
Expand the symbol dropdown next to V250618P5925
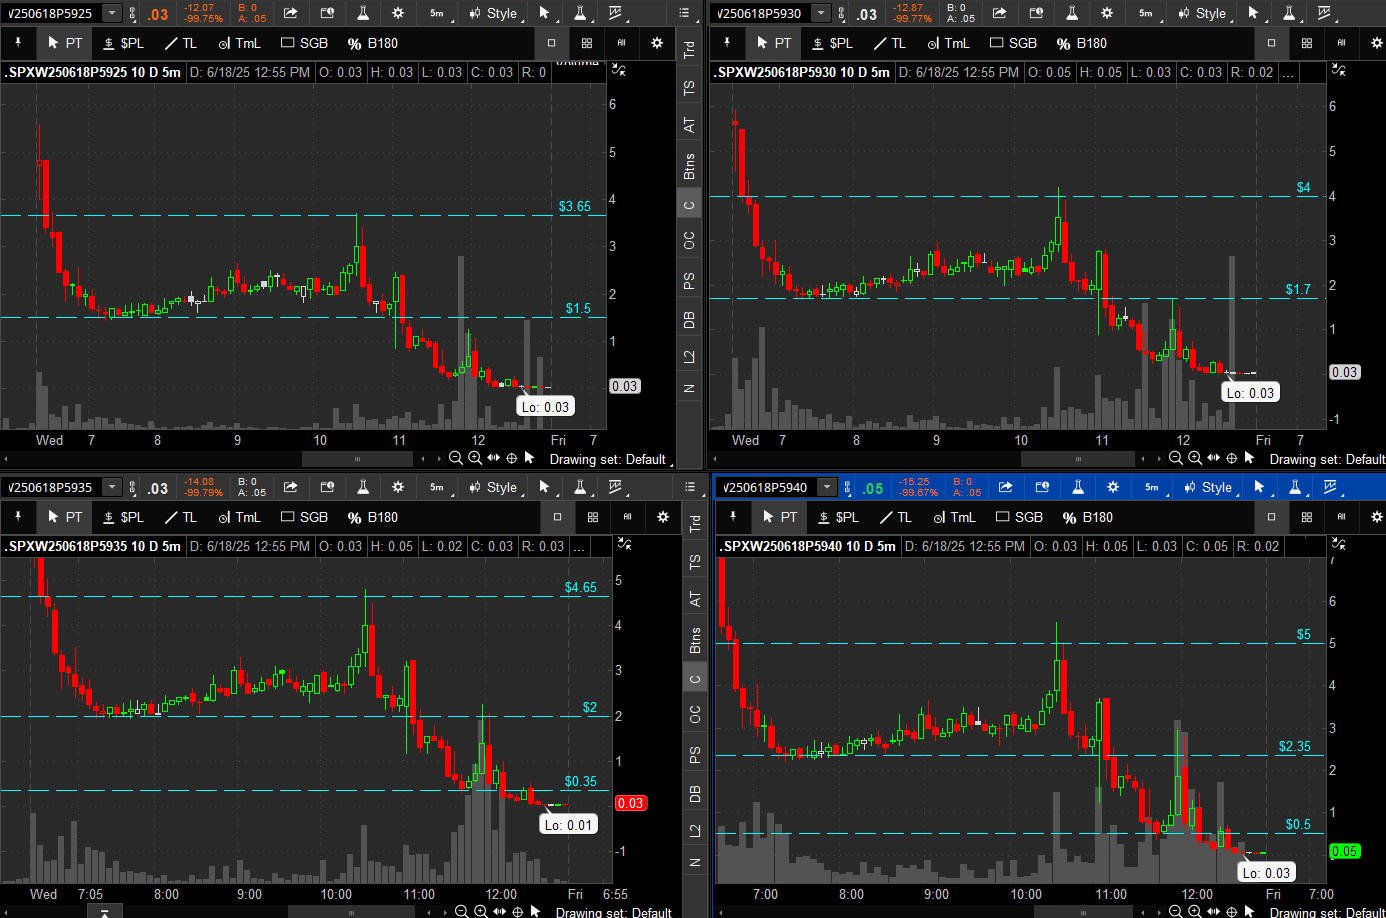[112, 13]
